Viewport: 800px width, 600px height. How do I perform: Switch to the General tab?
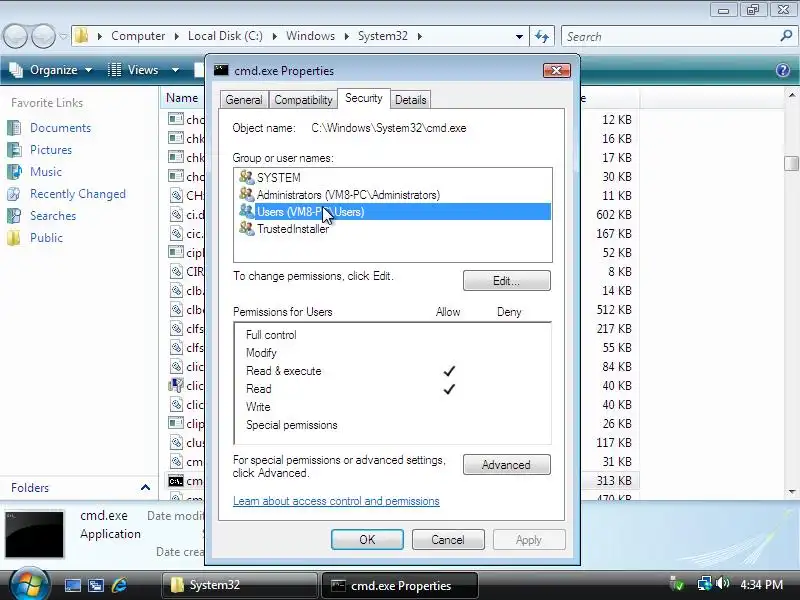(243, 99)
